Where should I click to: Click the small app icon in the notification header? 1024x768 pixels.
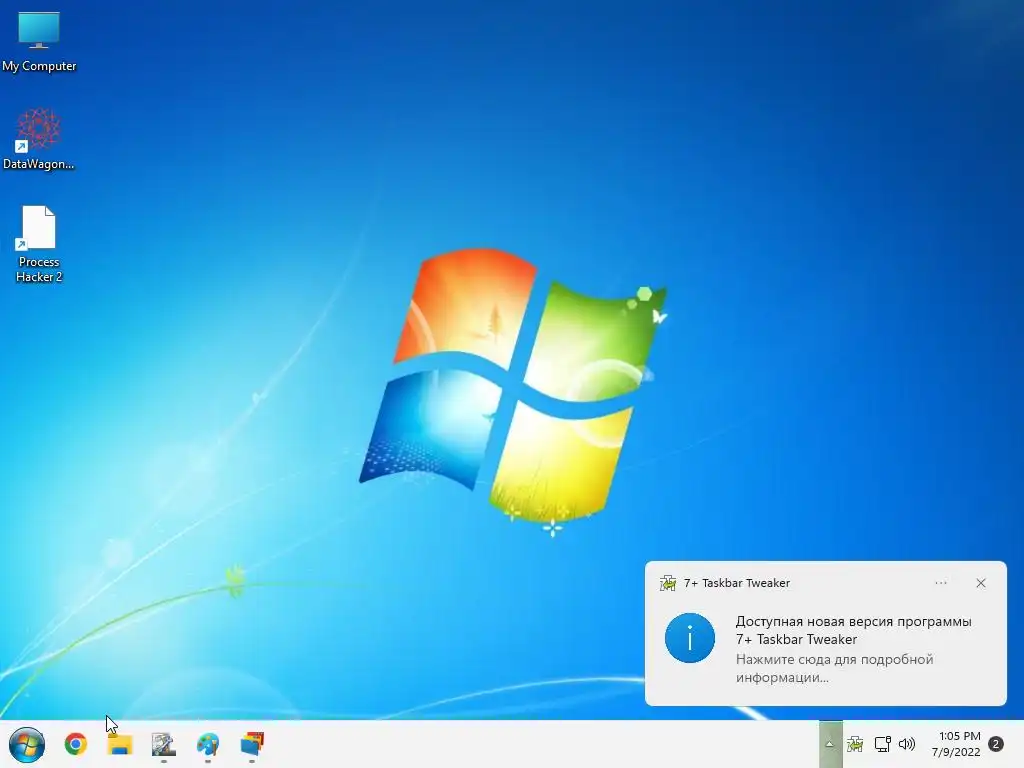coord(668,583)
